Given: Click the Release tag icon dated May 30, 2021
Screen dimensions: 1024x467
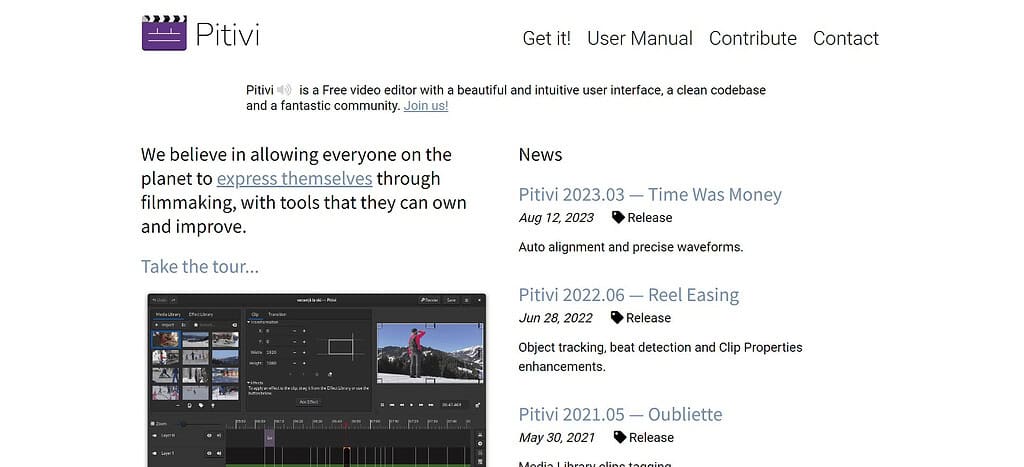Looking at the screenshot, I should point(620,437).
